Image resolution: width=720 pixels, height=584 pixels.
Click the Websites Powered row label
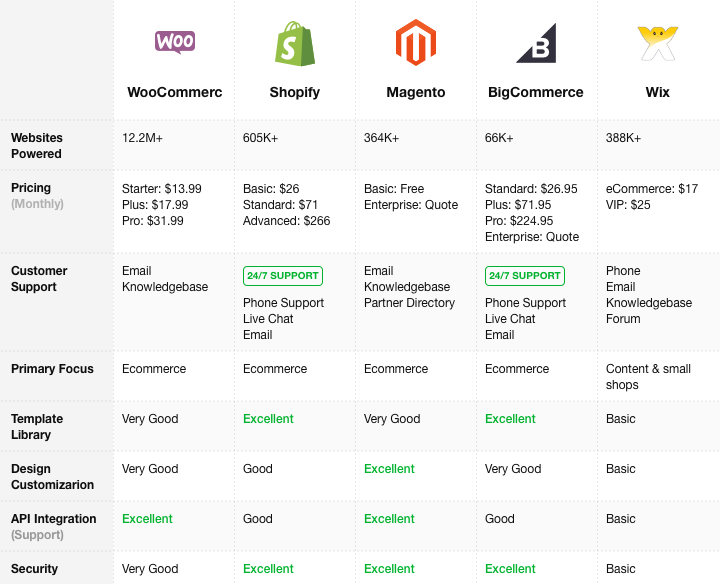point(37,146)
